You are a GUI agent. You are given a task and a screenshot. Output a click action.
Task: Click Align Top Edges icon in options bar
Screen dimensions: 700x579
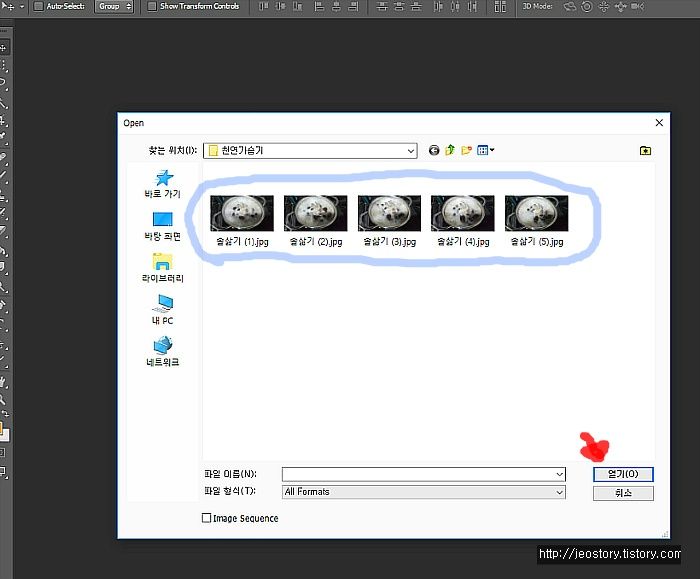point(264,6)
